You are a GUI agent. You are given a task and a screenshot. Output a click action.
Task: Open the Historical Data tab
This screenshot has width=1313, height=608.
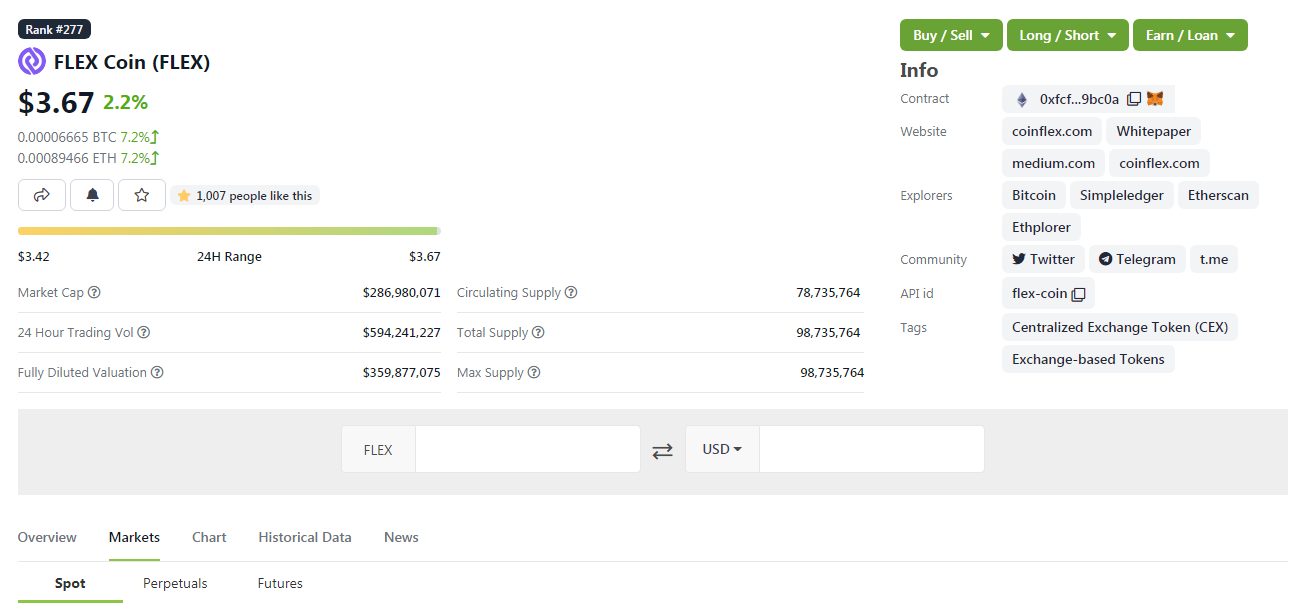pyautogui.click(x=305, y=537)
